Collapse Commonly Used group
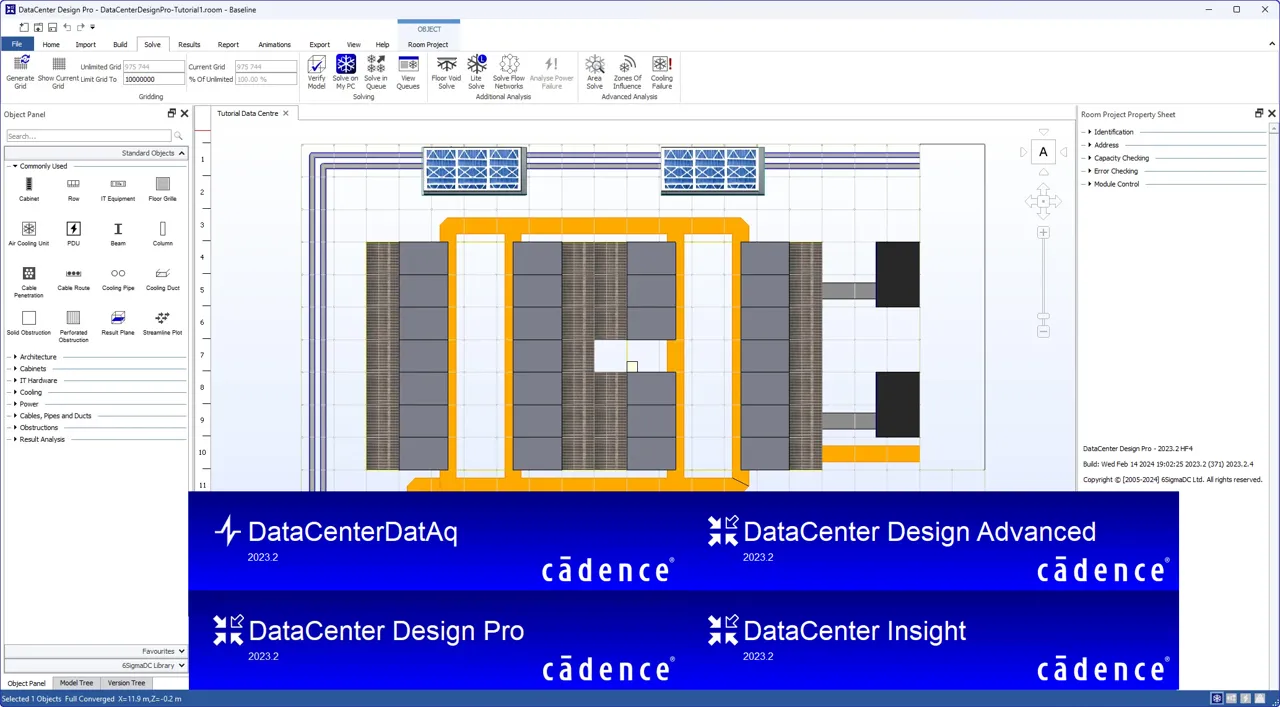Image resolution: width=1280 pixels, height=707 pixels. pyautogui.click(x=14, y=166)
